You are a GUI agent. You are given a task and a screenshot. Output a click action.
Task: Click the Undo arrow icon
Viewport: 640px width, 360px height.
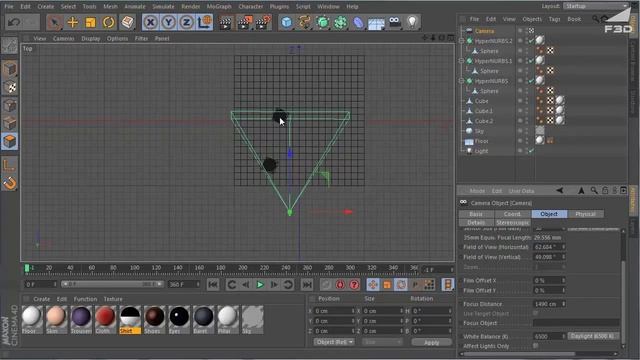pyautogui.click(x=14, y=22)
